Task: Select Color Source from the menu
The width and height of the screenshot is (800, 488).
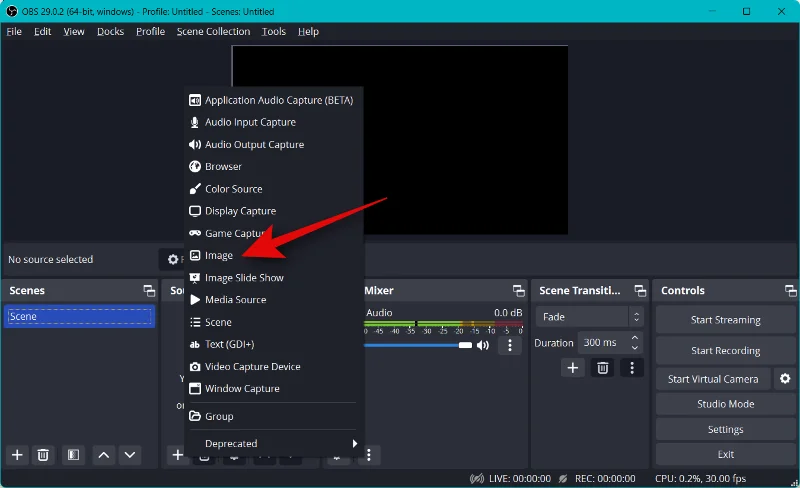Action: click(273, 189)
